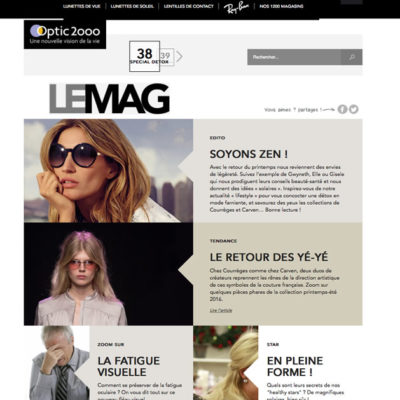The height and width of the screenshot is (400, 400).
Task: Open Le retour des Yé-Yé headline
Action: click(x=269, y=257)
